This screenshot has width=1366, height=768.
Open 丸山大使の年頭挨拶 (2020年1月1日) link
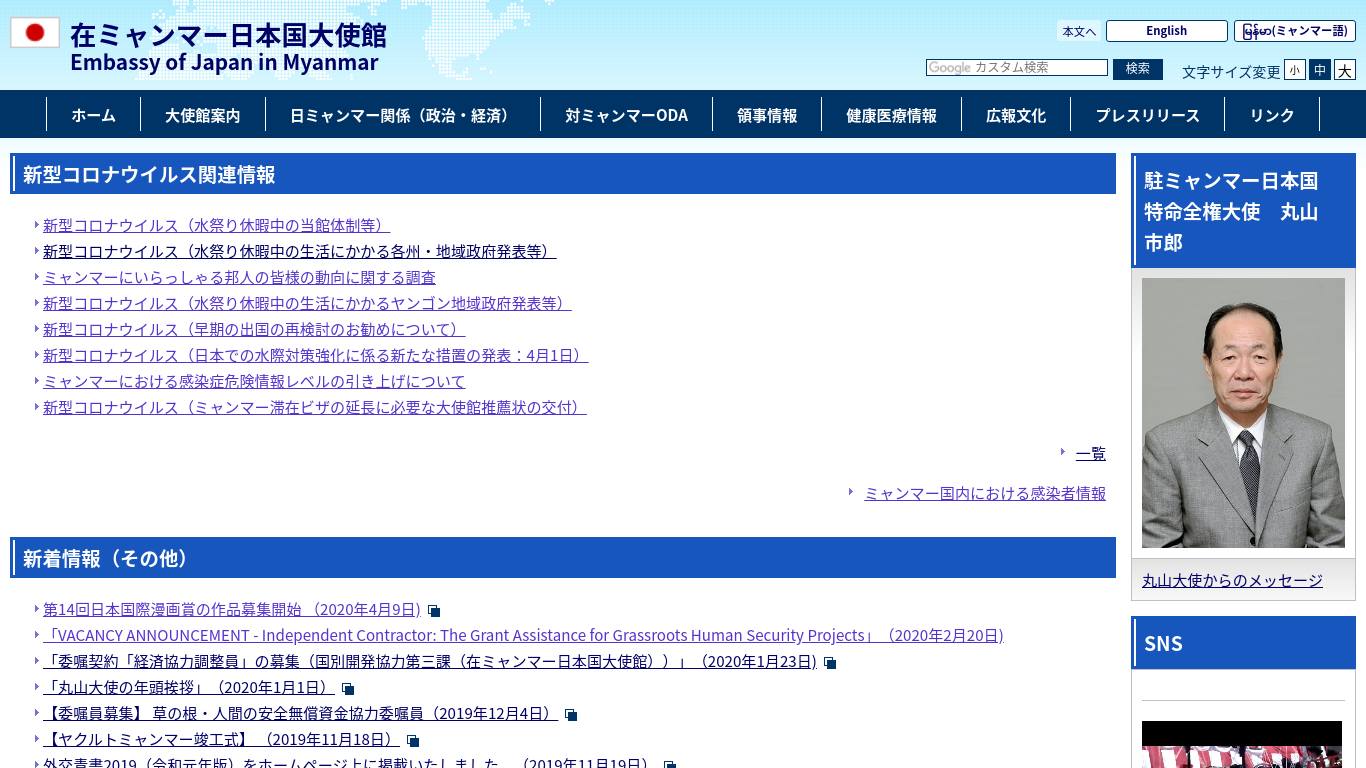point(189,688)
